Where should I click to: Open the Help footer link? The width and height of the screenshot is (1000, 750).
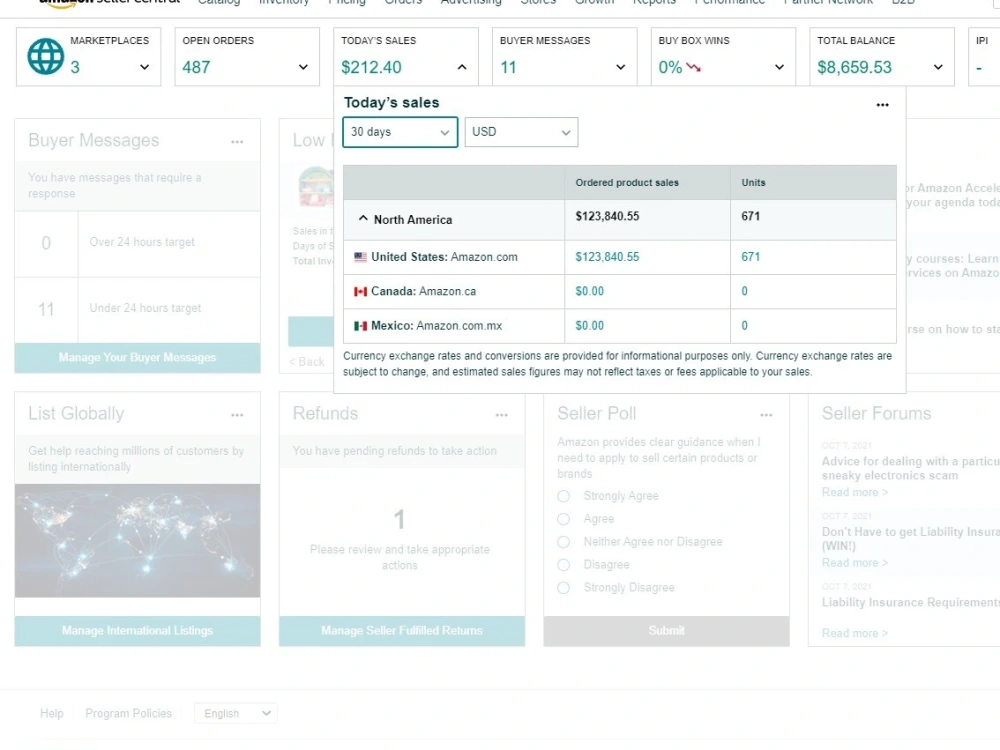[52, 713]
